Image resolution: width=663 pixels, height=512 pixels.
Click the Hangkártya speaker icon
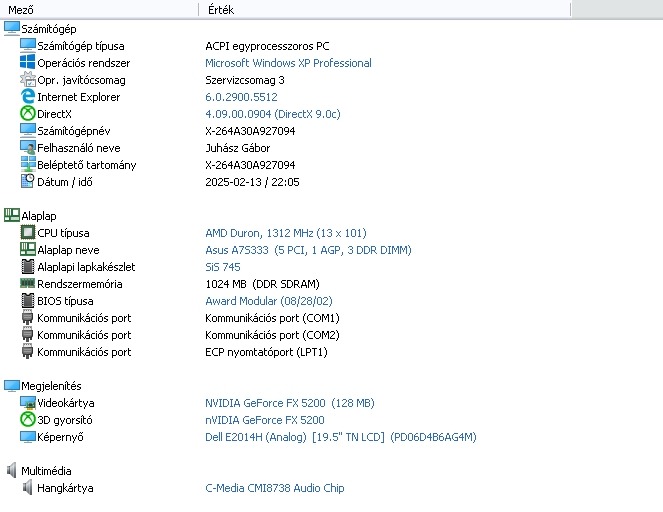point(28,488)
